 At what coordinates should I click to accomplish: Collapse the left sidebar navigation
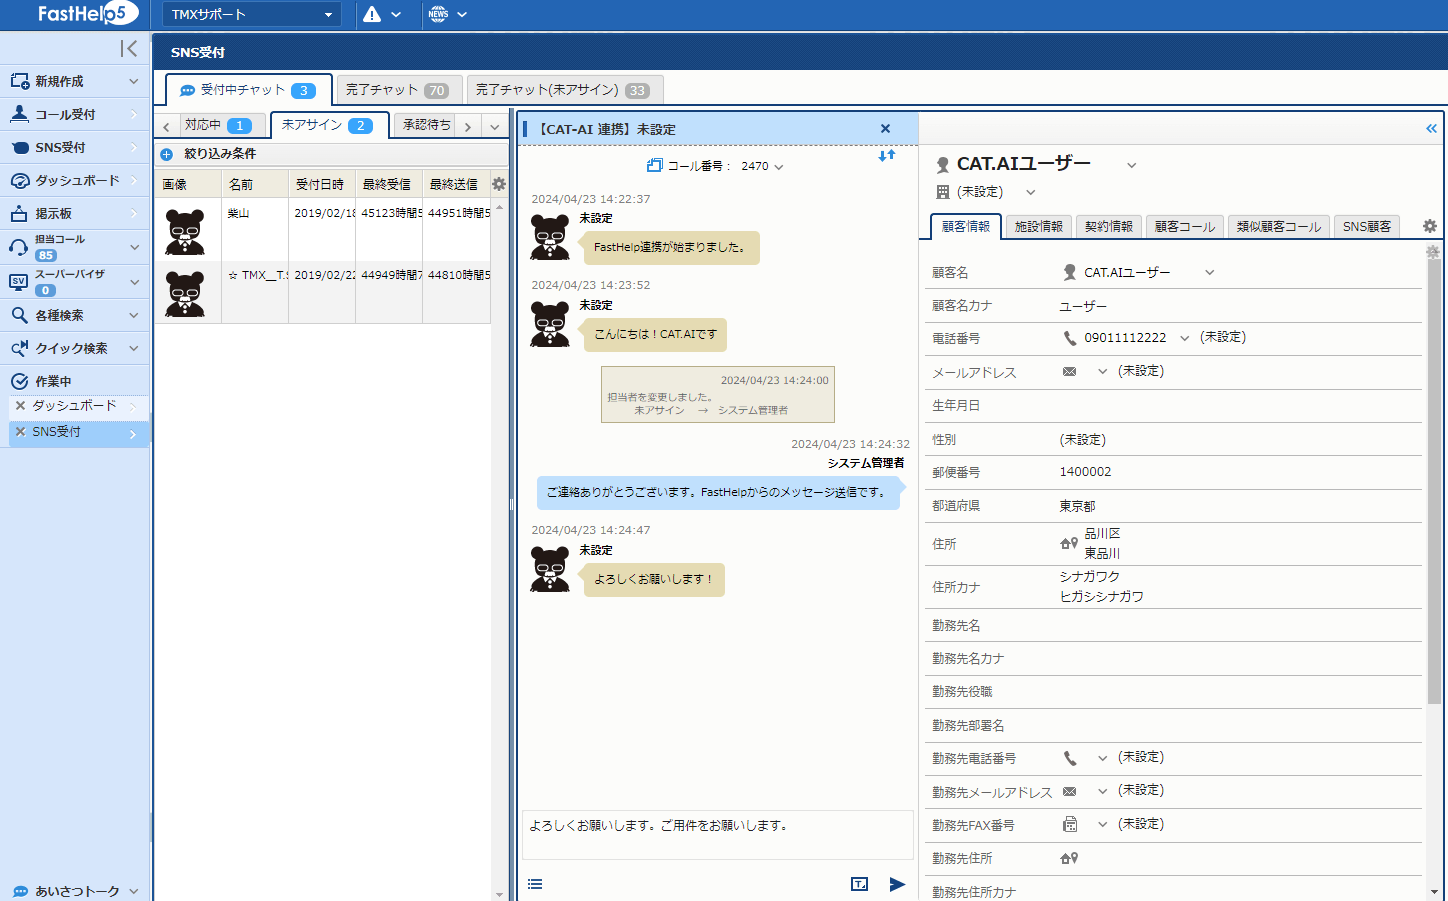[x=129, y=48]
